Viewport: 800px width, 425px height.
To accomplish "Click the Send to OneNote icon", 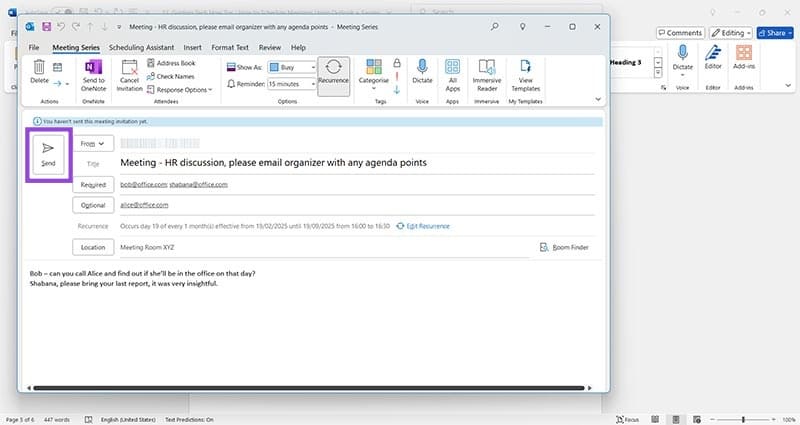I will [93, 75].
